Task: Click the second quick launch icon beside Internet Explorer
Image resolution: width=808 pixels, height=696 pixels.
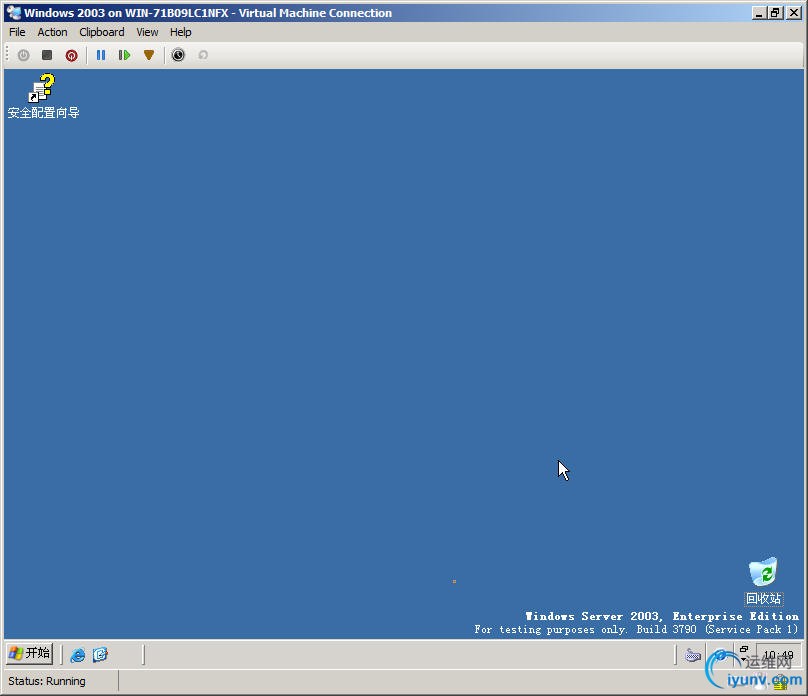Action: click(100, 655)
